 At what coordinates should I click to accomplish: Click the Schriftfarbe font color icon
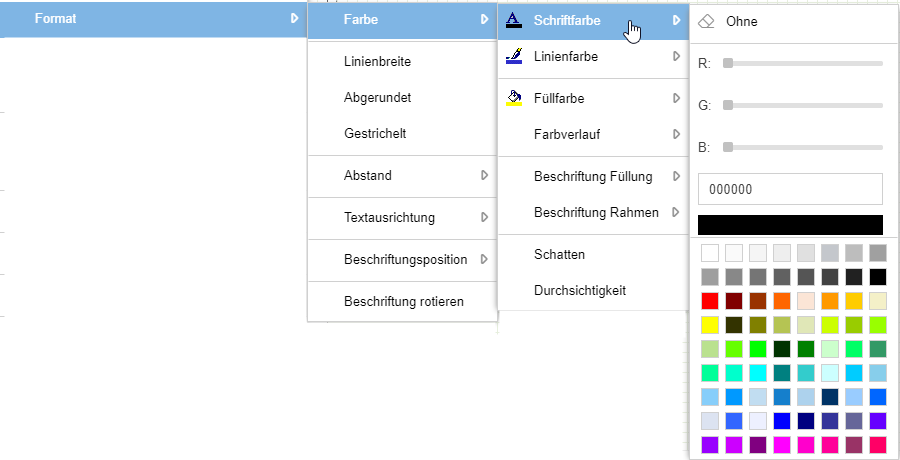pyautogui.click(x=513, y=20)
